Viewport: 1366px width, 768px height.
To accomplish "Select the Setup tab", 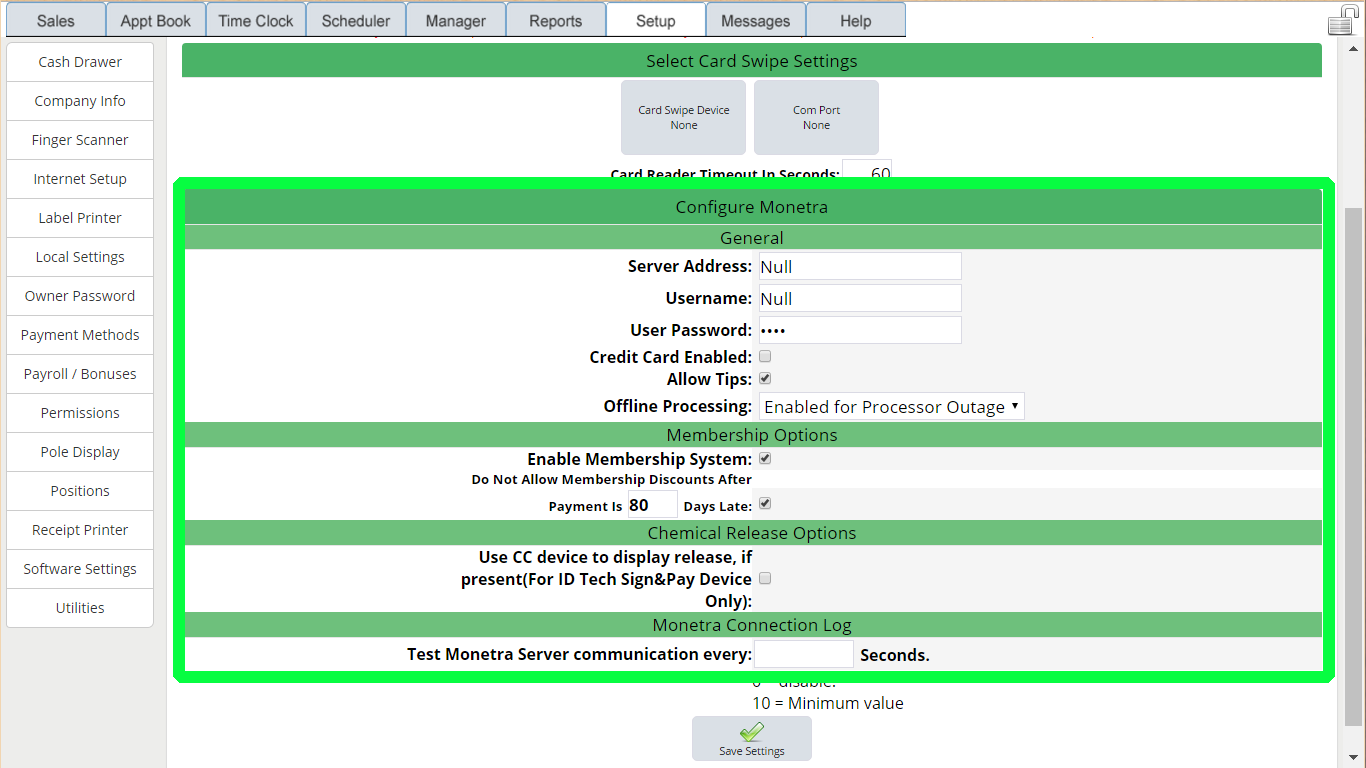I will click(655, 20).
